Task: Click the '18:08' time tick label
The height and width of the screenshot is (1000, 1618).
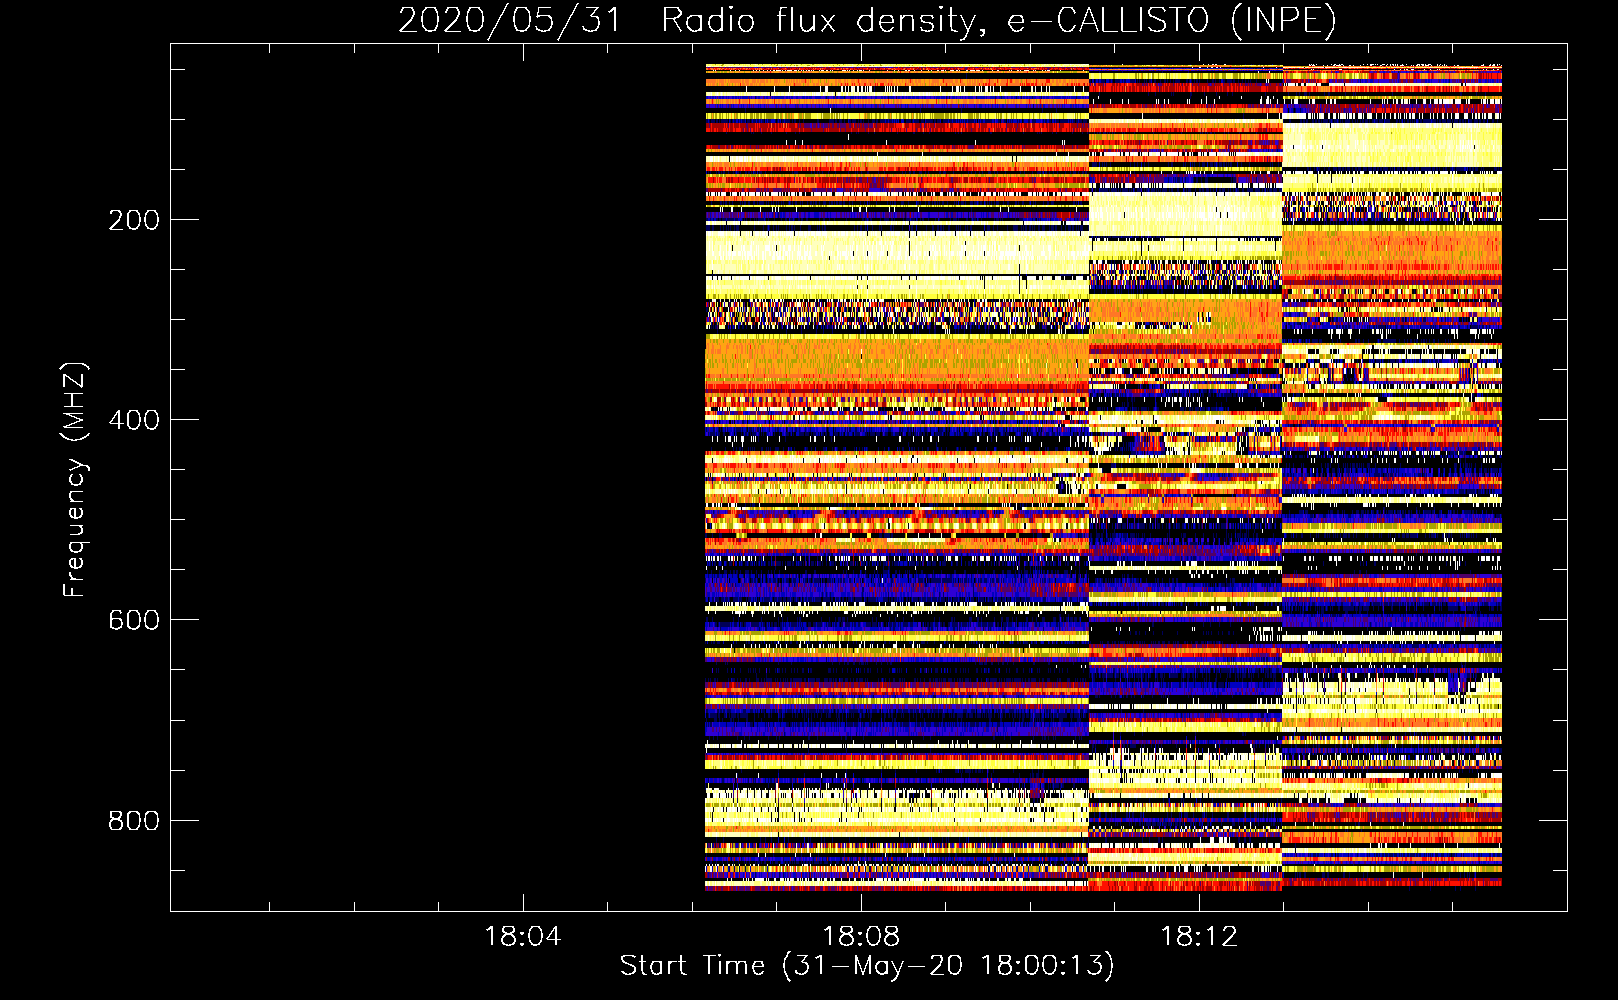Action: [x=861, y=936]
